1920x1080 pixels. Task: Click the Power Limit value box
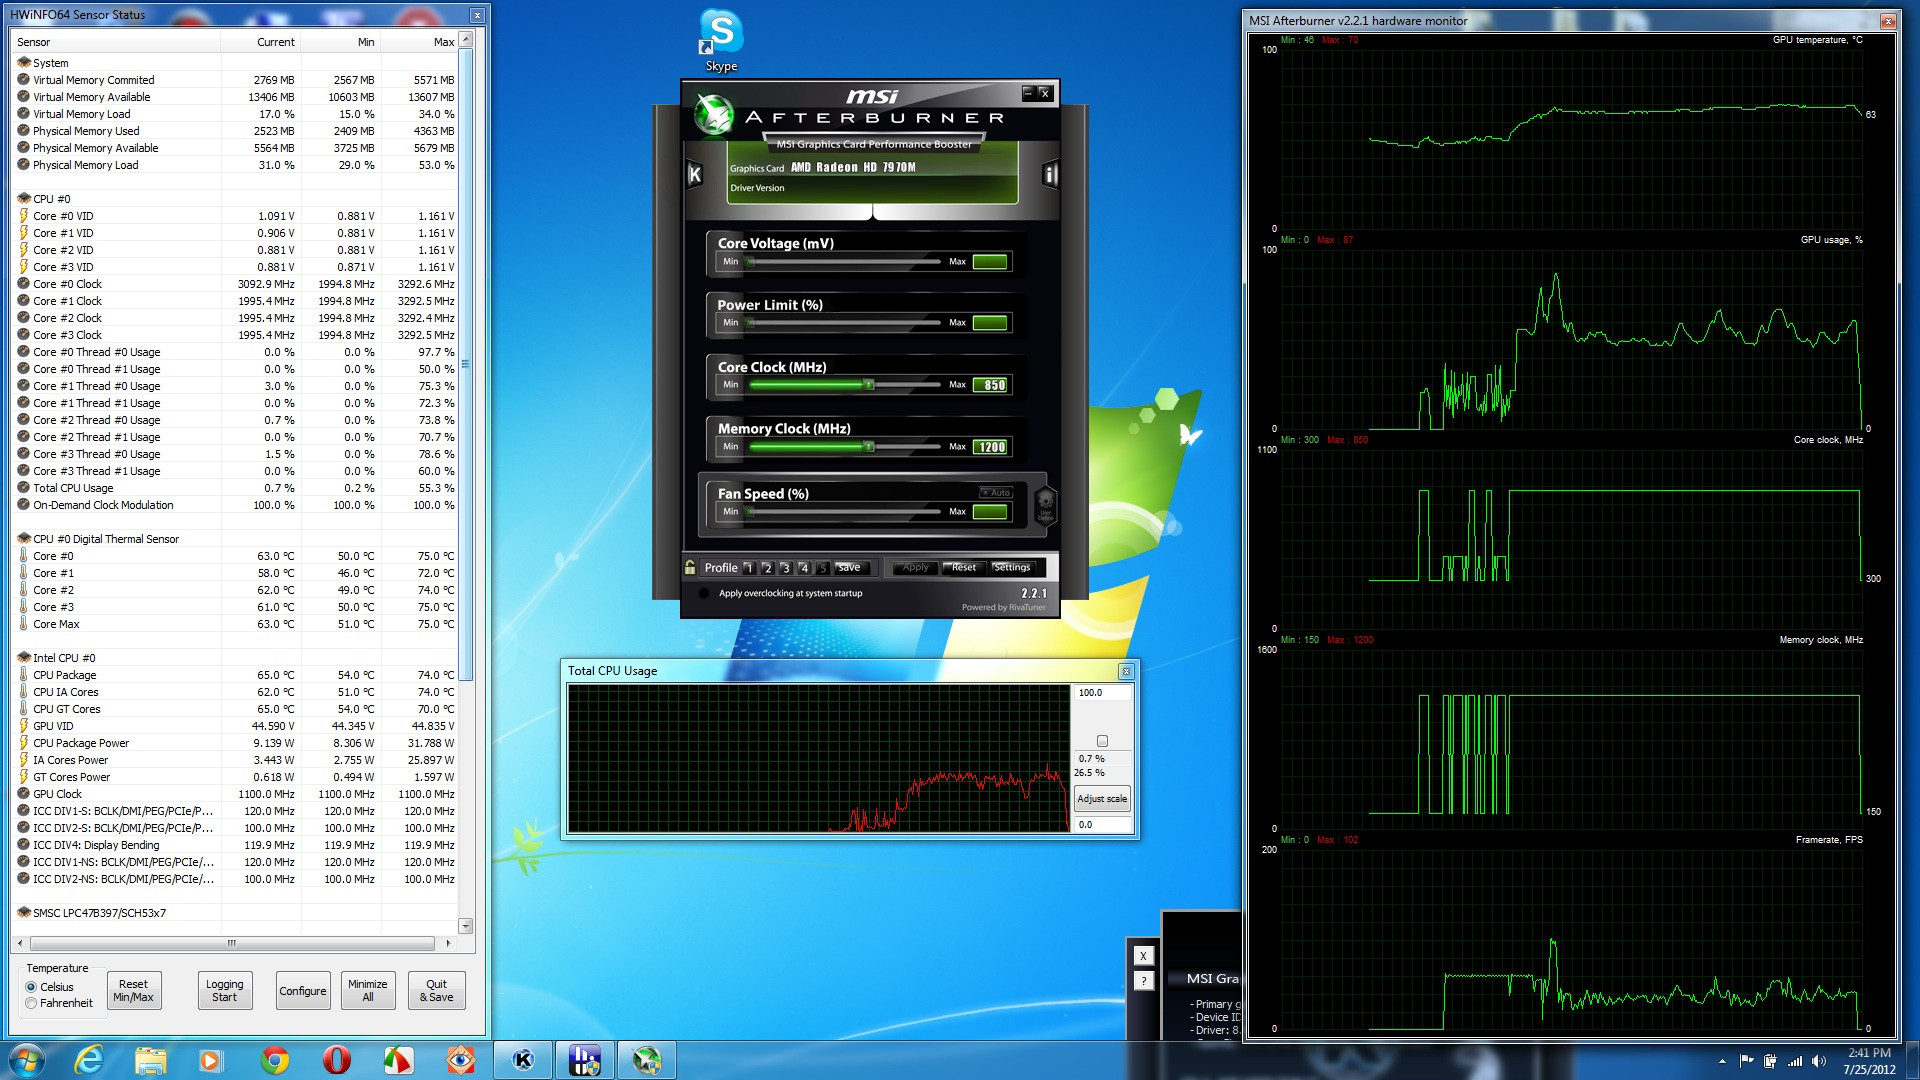pyautogui.click(x=990, y=323)
